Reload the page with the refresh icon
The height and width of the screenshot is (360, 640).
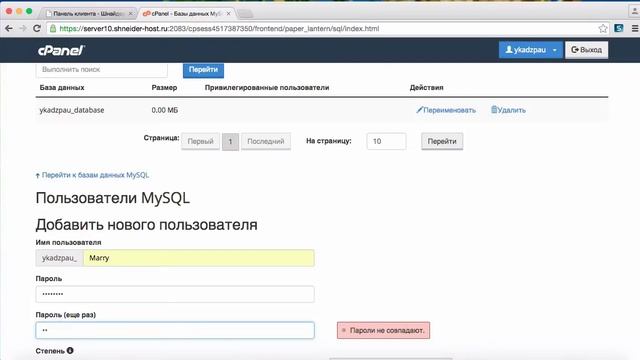pos(37,29)
